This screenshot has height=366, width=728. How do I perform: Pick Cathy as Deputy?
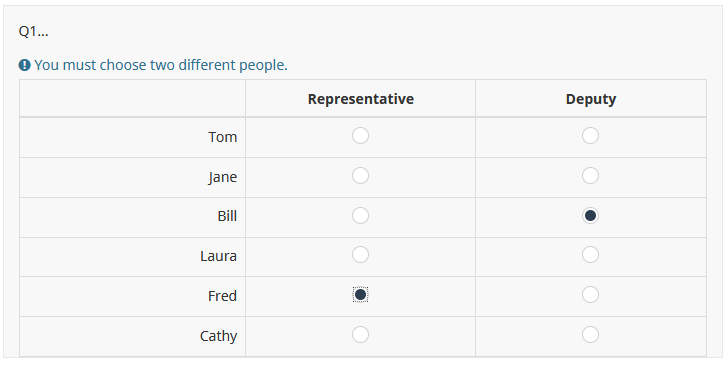(x=590, y=334)
